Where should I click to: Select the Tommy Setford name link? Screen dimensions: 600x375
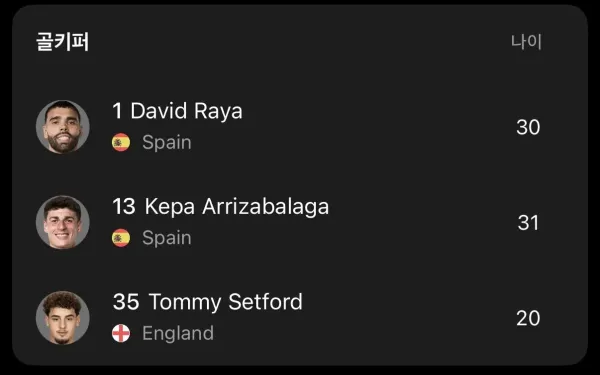(225, 302)
